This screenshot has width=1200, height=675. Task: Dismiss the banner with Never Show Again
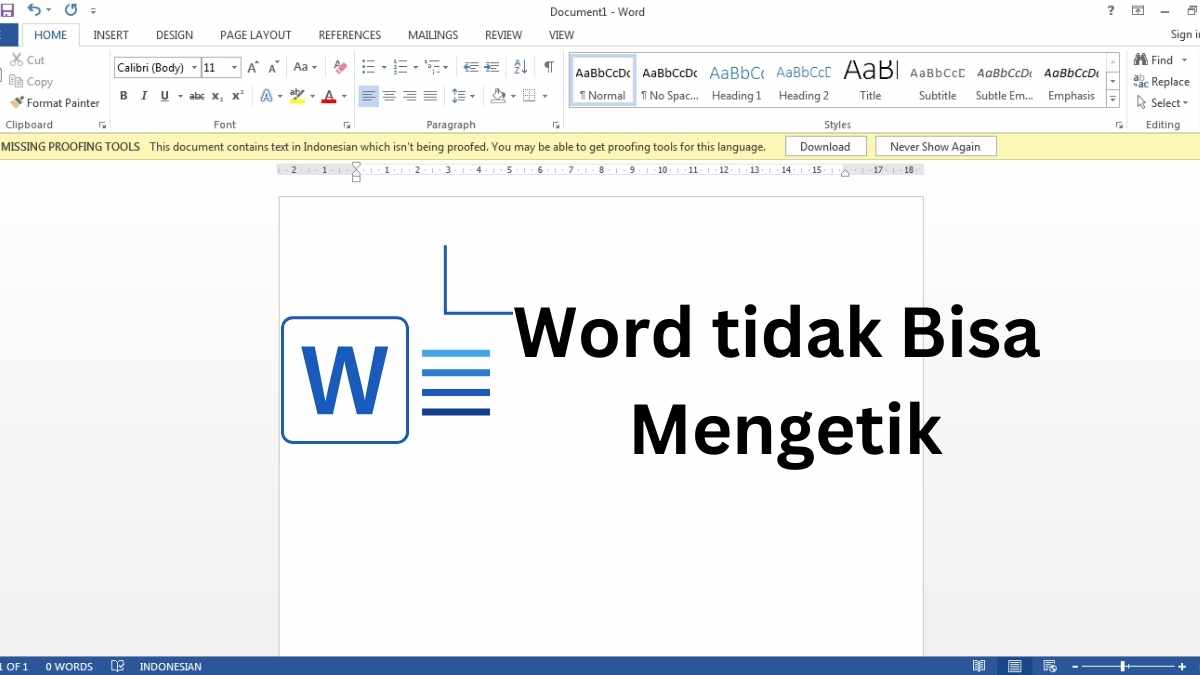[935, 145]
